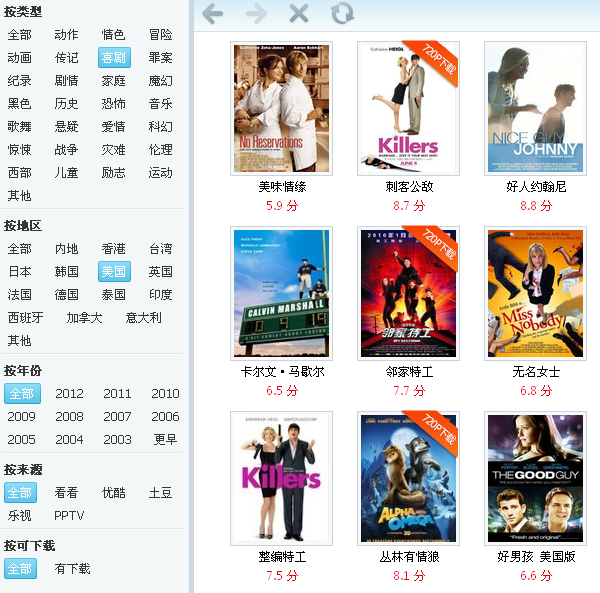Choose the 动画 genre filter
Image resolution: width=600 pixels, height=593 pixels.
(x=20, y=58)
